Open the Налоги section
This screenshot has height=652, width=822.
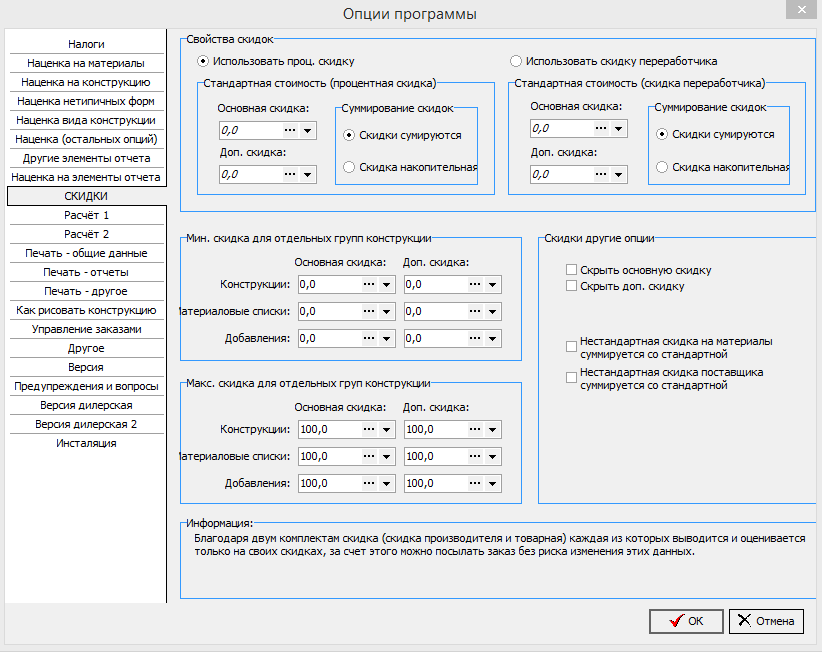click(x=86, y=44)
